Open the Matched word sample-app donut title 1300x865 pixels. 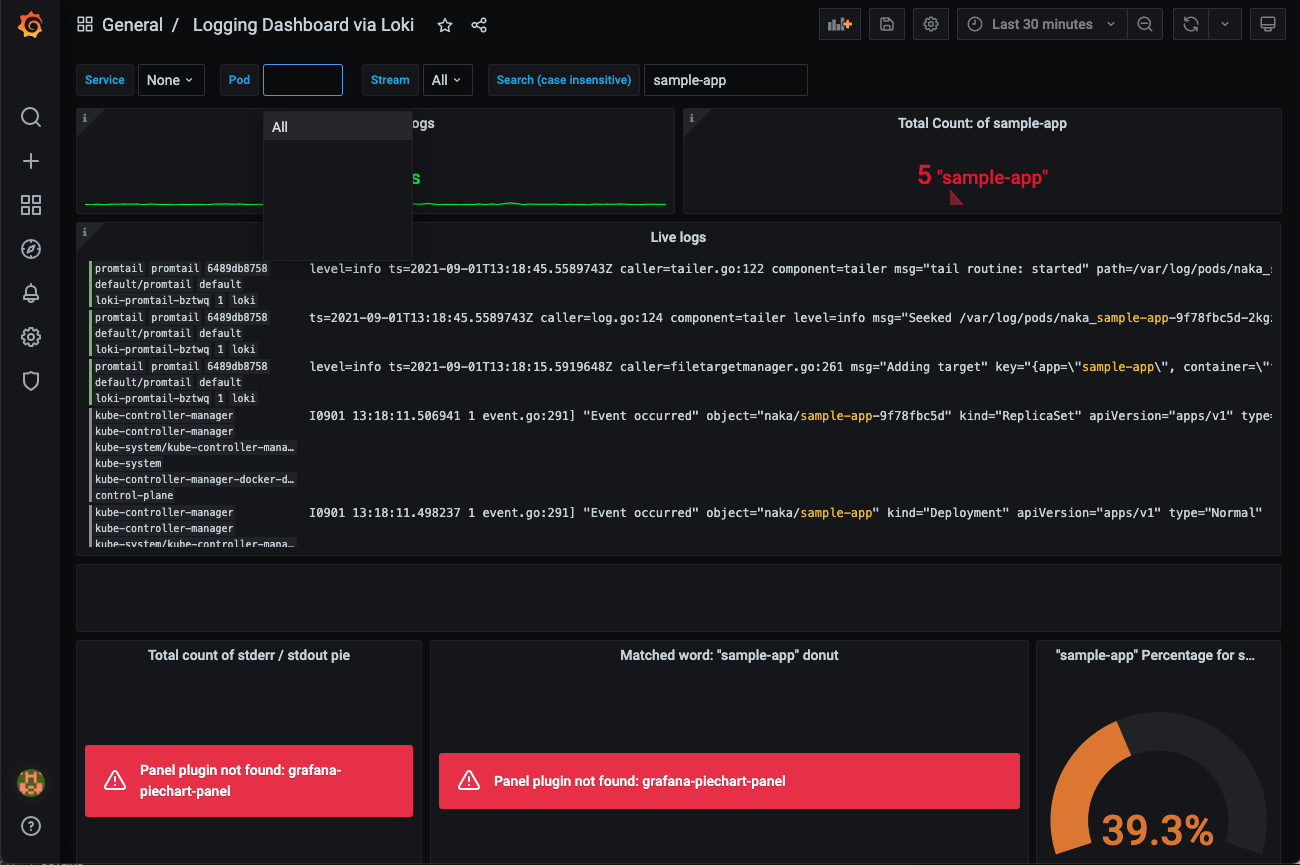(x=729, y=655)
